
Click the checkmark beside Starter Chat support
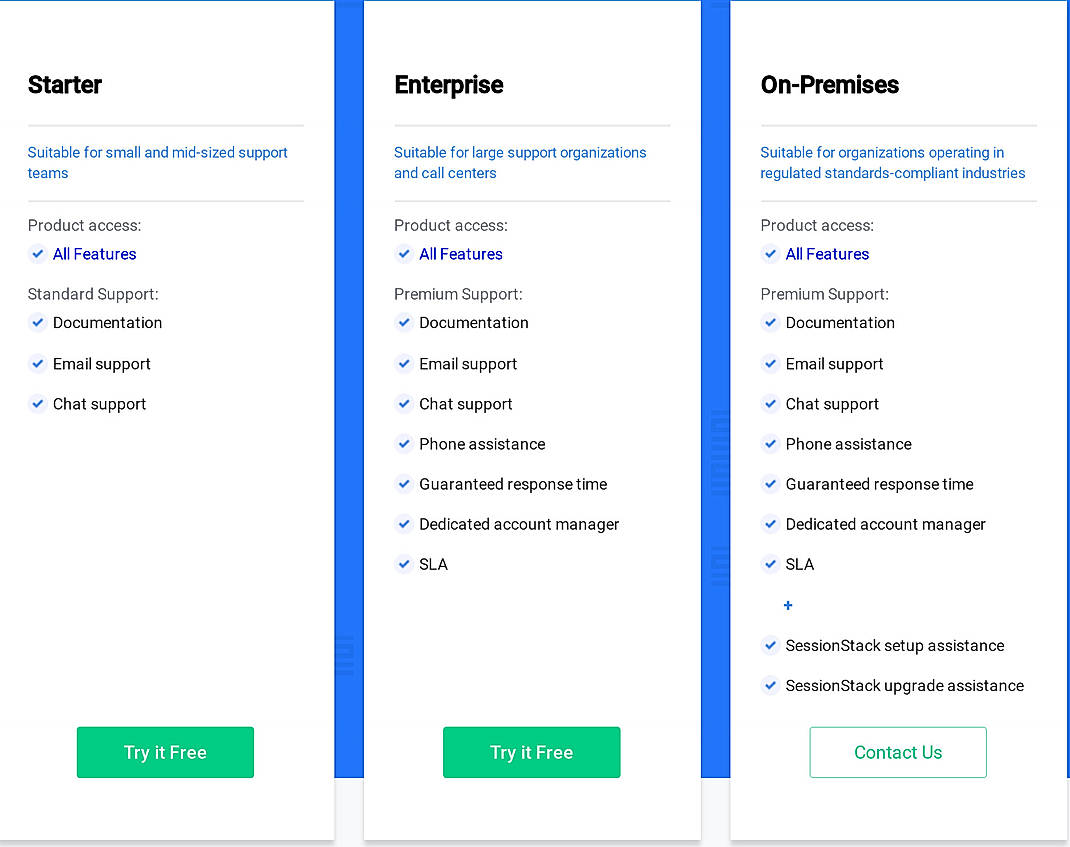point(37,404)
